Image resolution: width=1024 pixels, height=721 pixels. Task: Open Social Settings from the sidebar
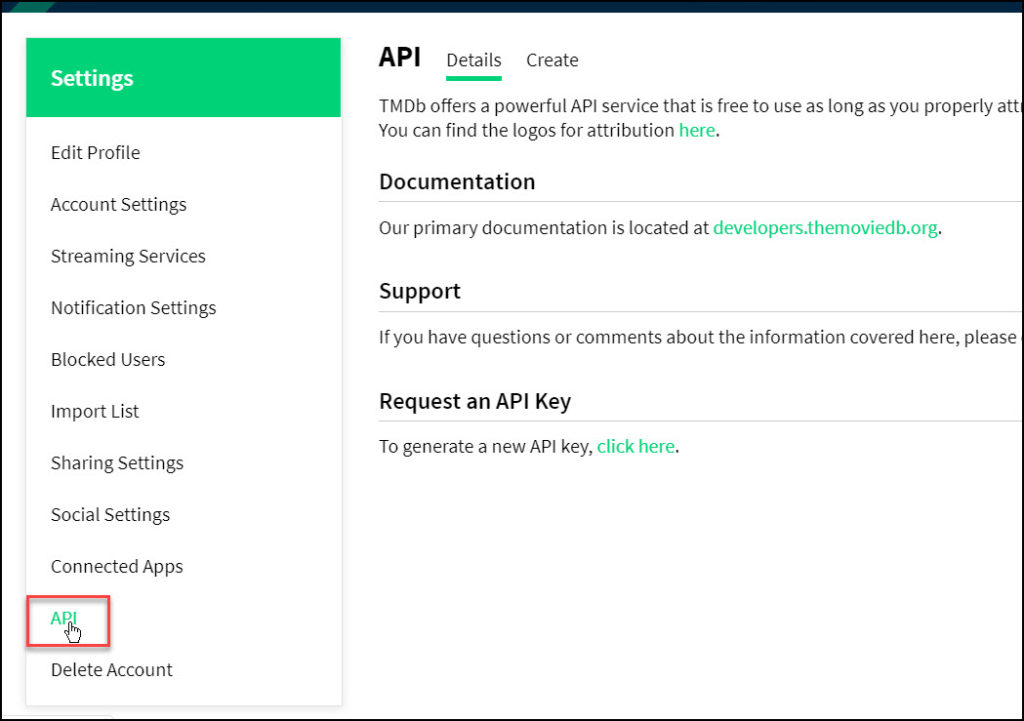click(x=110, y=514)
